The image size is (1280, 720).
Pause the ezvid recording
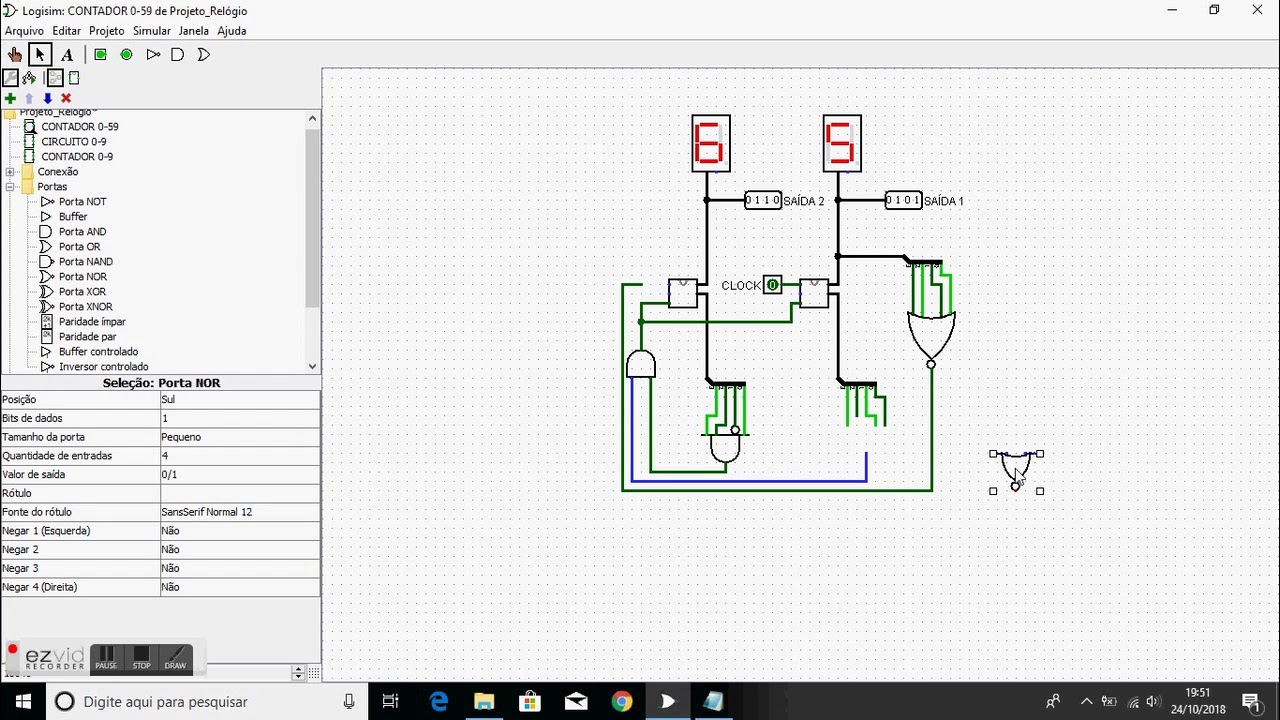click(x=106, y=658)
